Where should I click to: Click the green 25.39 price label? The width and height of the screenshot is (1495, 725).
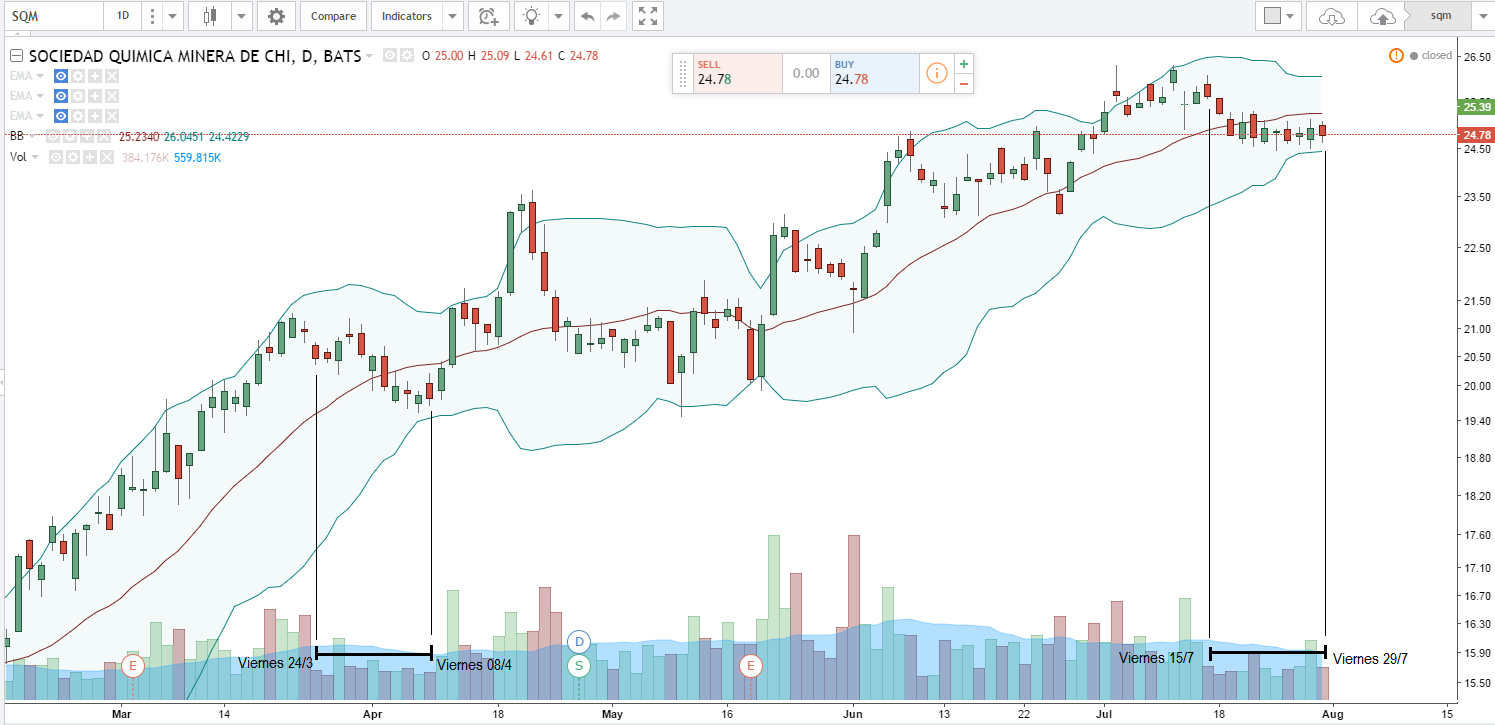pos(1476,106)
